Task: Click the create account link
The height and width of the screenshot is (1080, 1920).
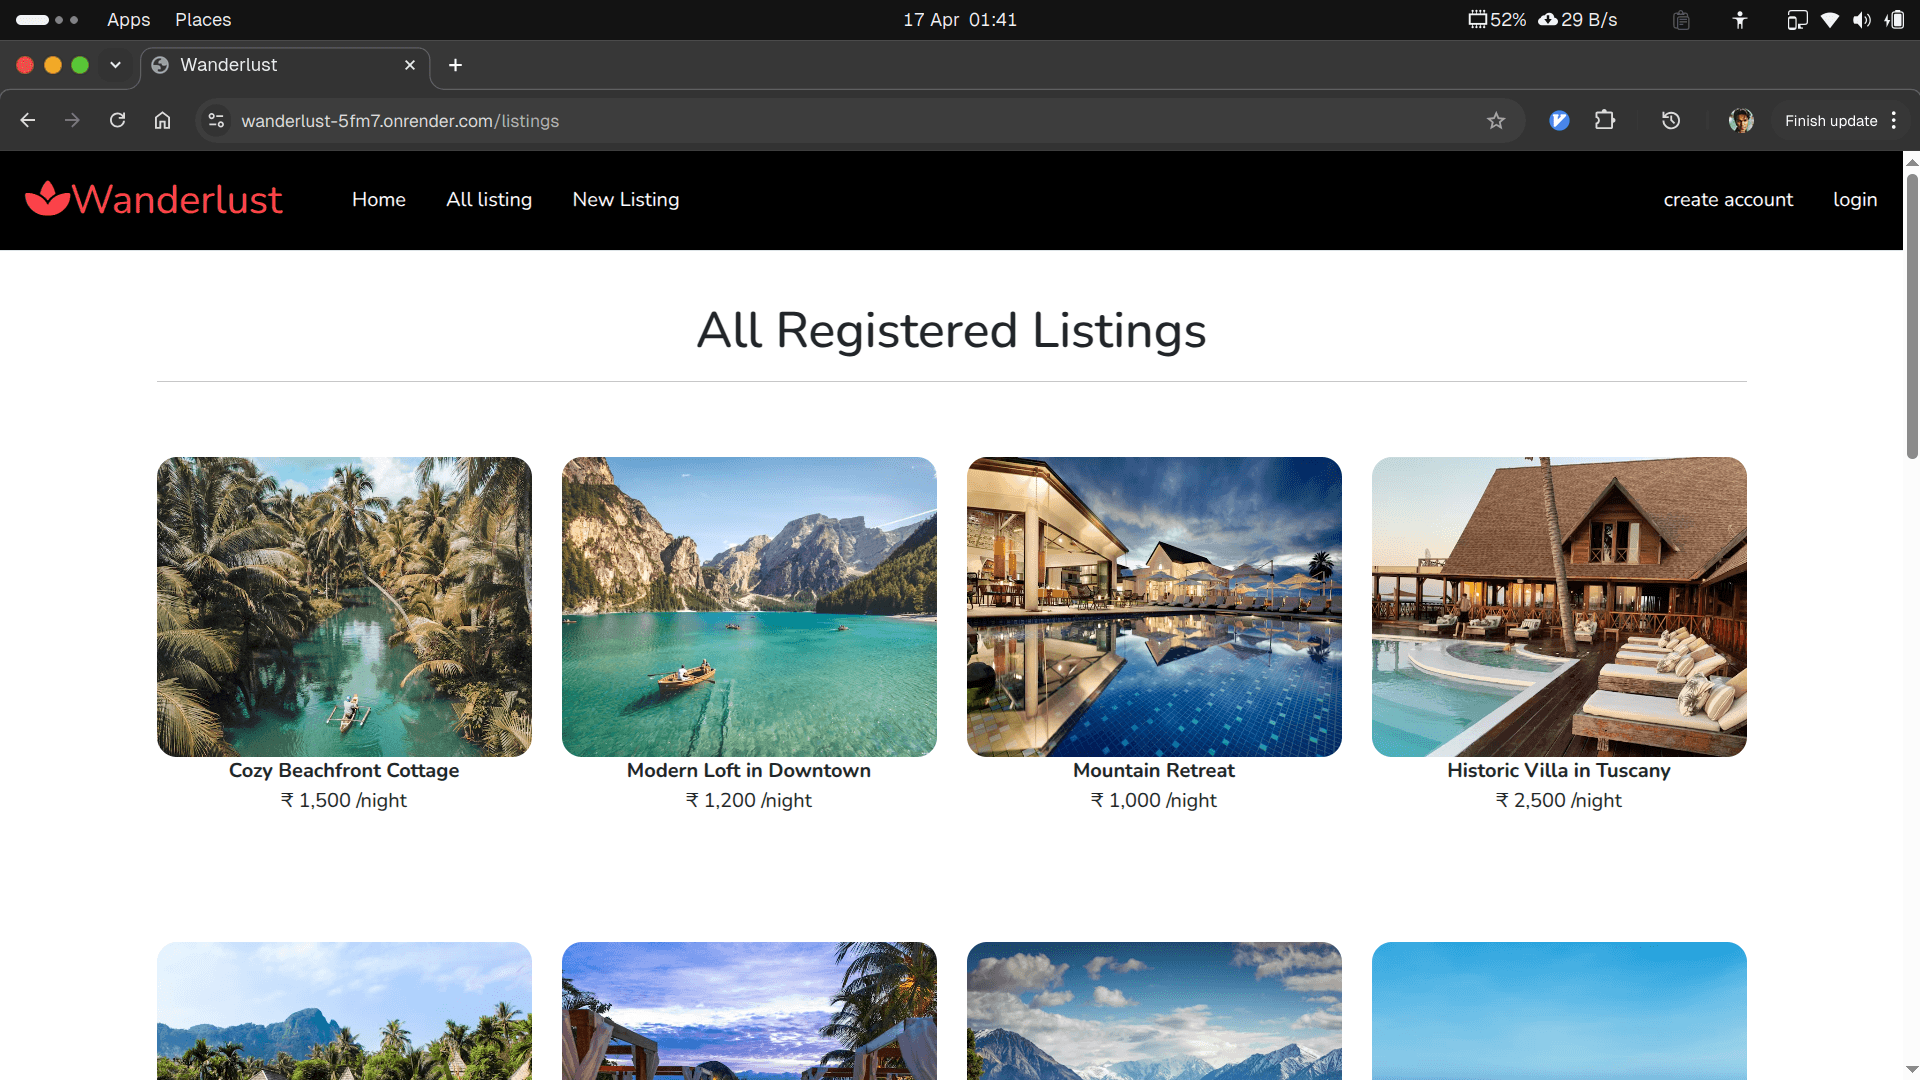Action: 1728,200
